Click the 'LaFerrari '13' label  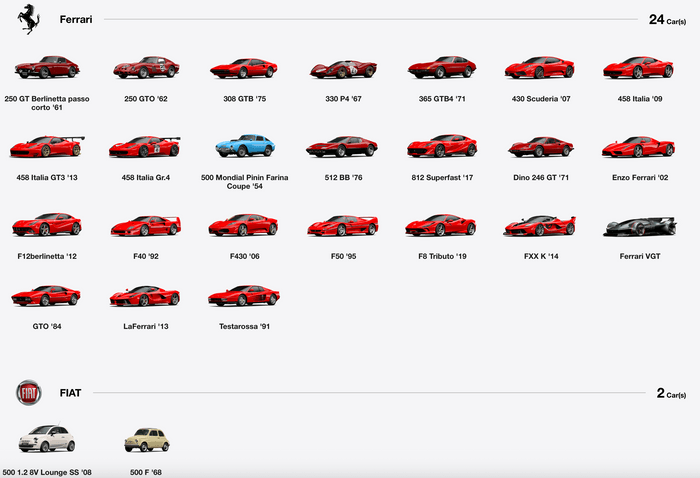146,326
